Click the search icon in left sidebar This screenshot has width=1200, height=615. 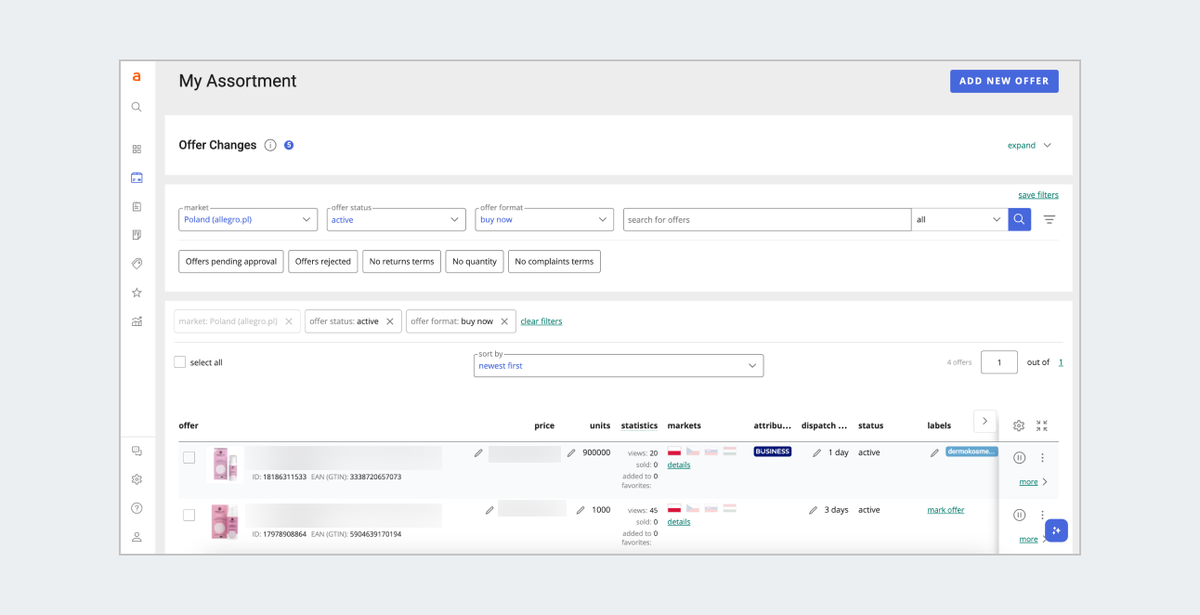[x=137, y=107]
